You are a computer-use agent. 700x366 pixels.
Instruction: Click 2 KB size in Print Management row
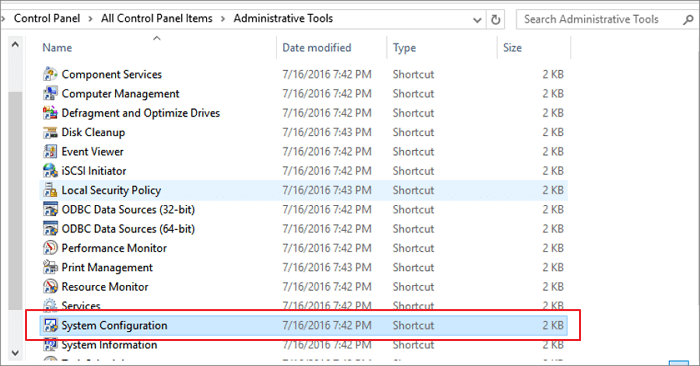[x=553, y=267]
